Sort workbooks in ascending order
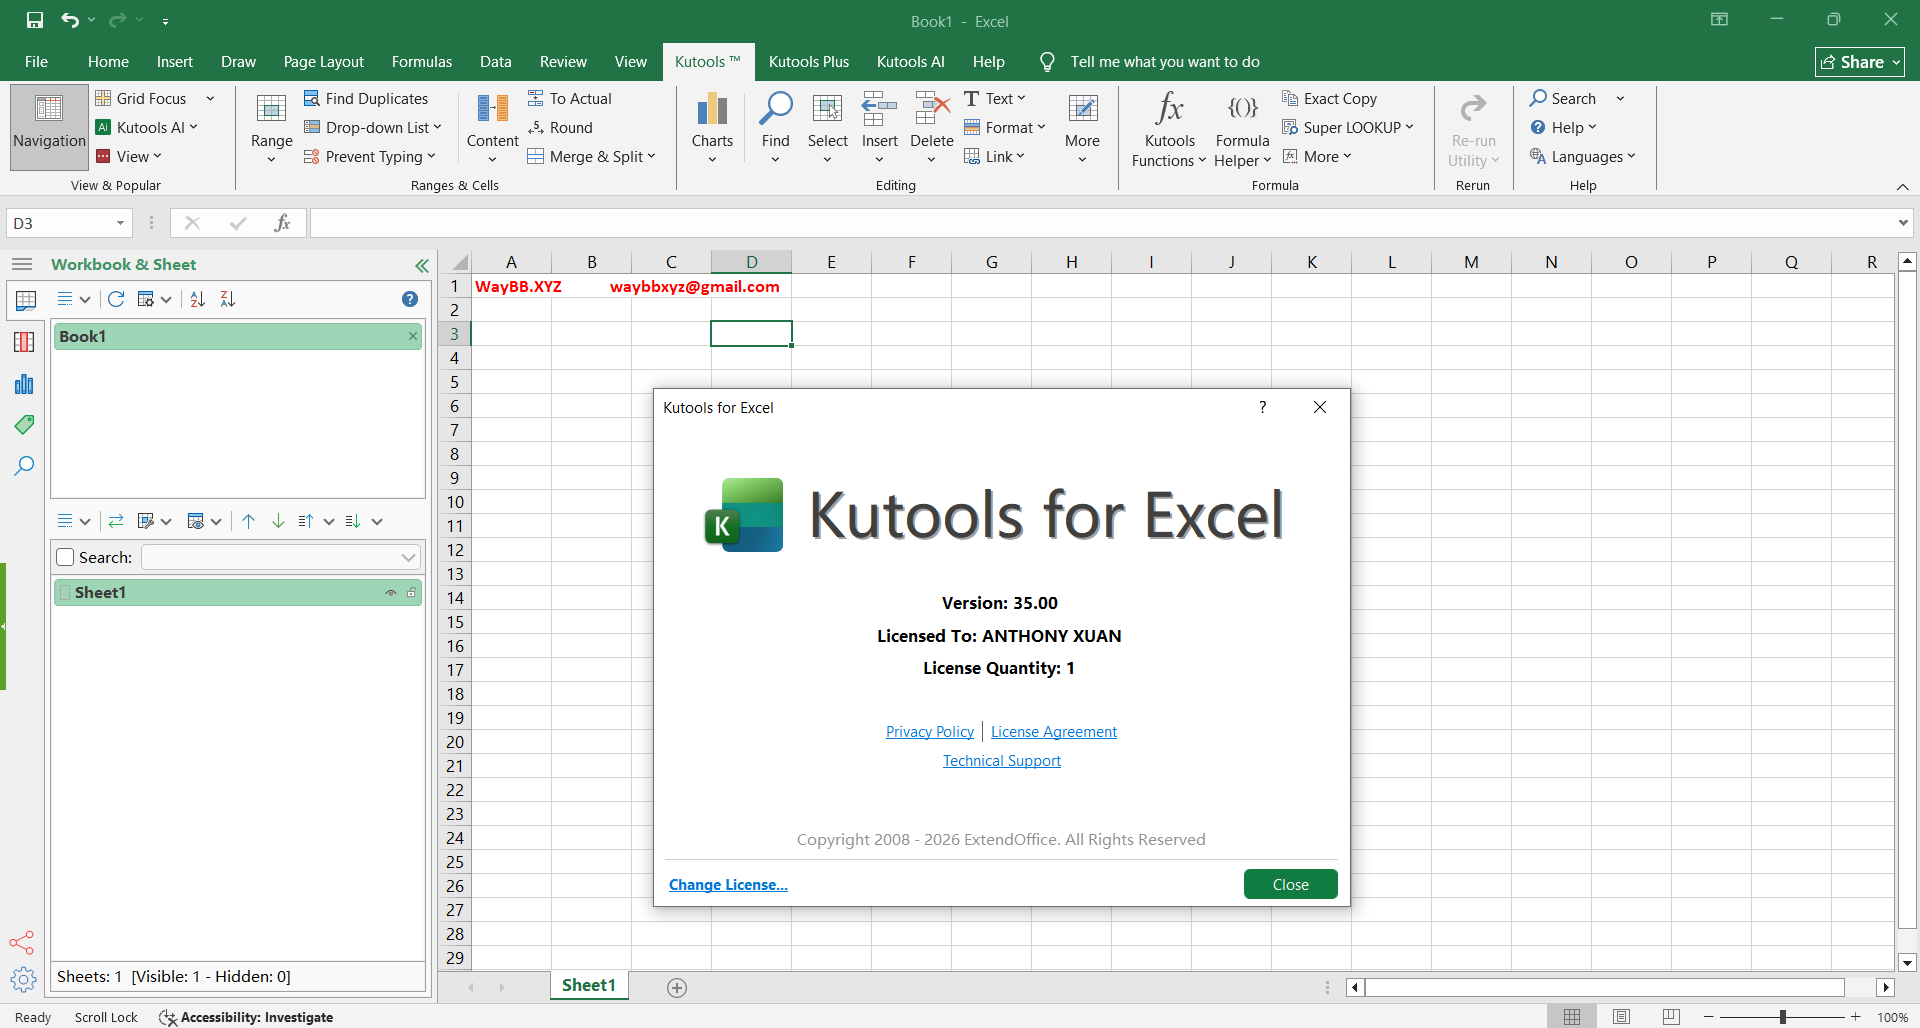1920x1028 pixels. 198,299
